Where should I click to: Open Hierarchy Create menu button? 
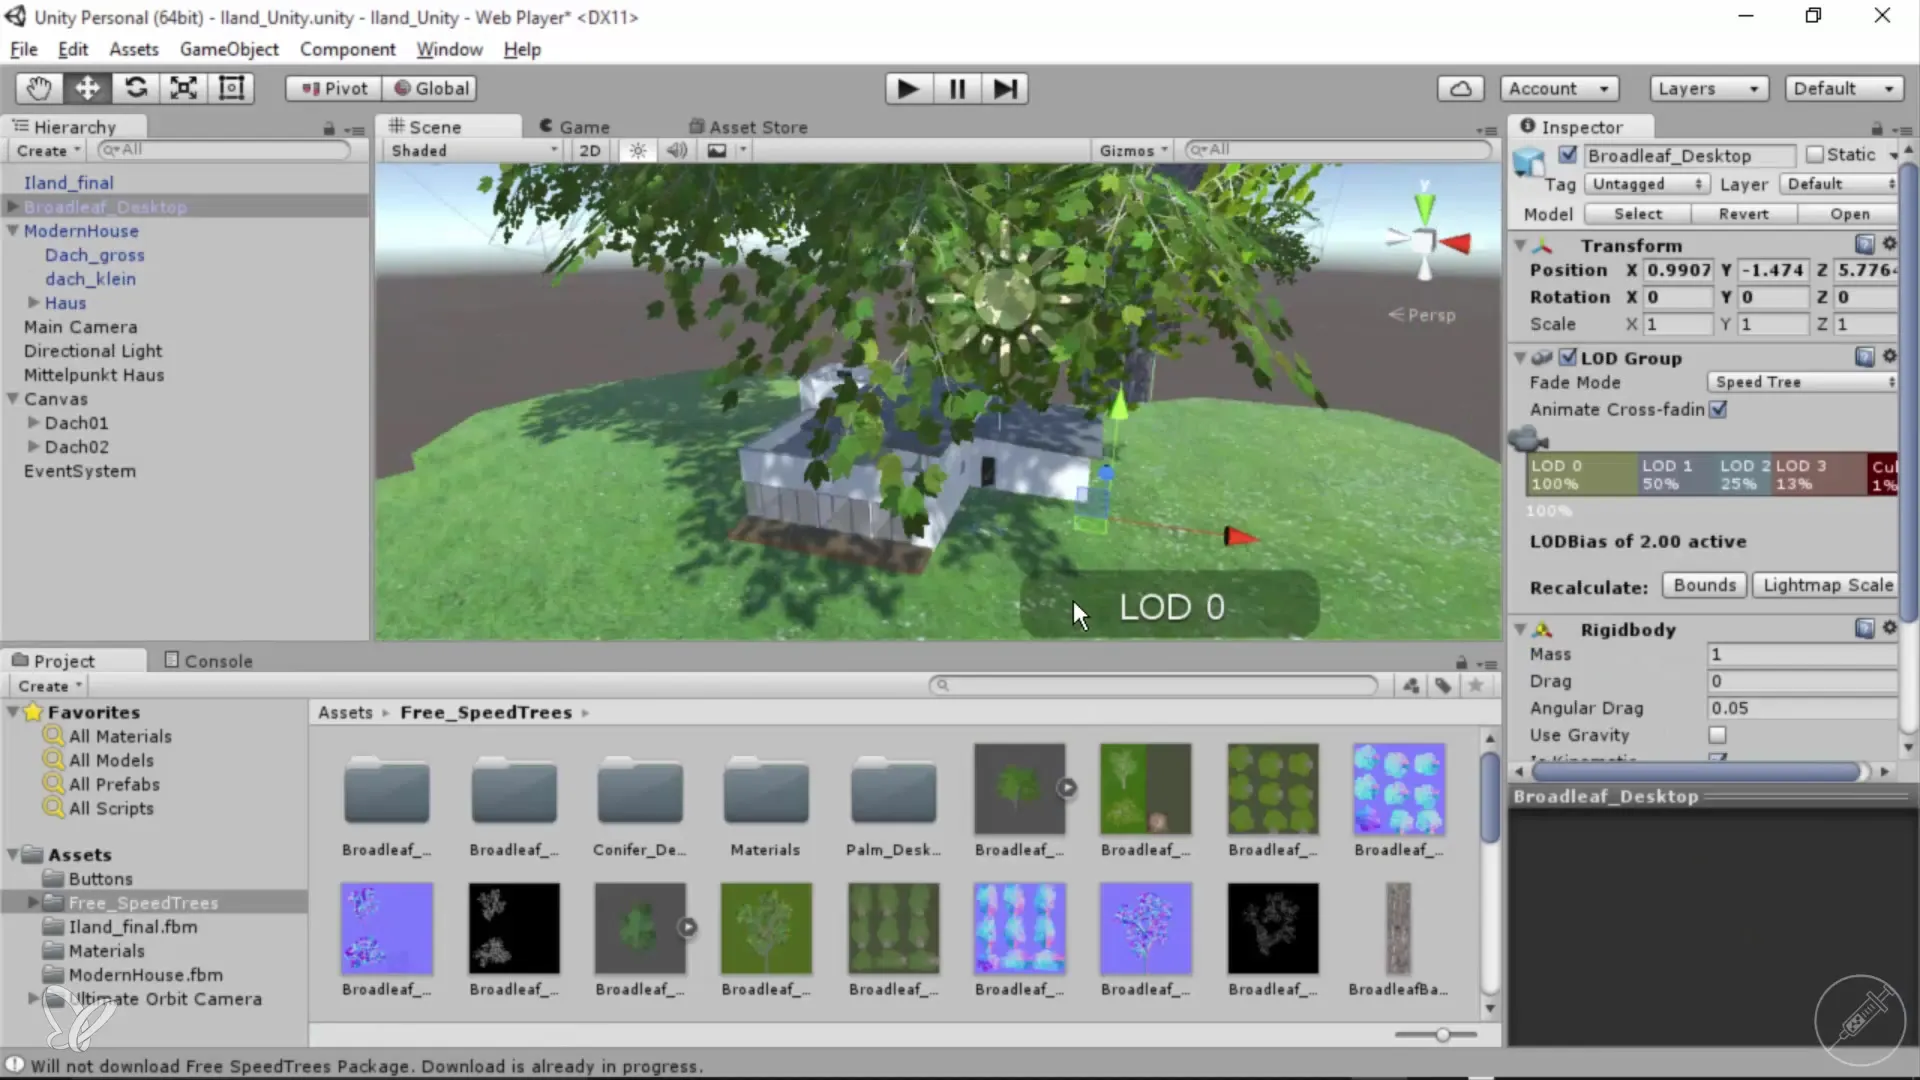(x=48, y=150)
